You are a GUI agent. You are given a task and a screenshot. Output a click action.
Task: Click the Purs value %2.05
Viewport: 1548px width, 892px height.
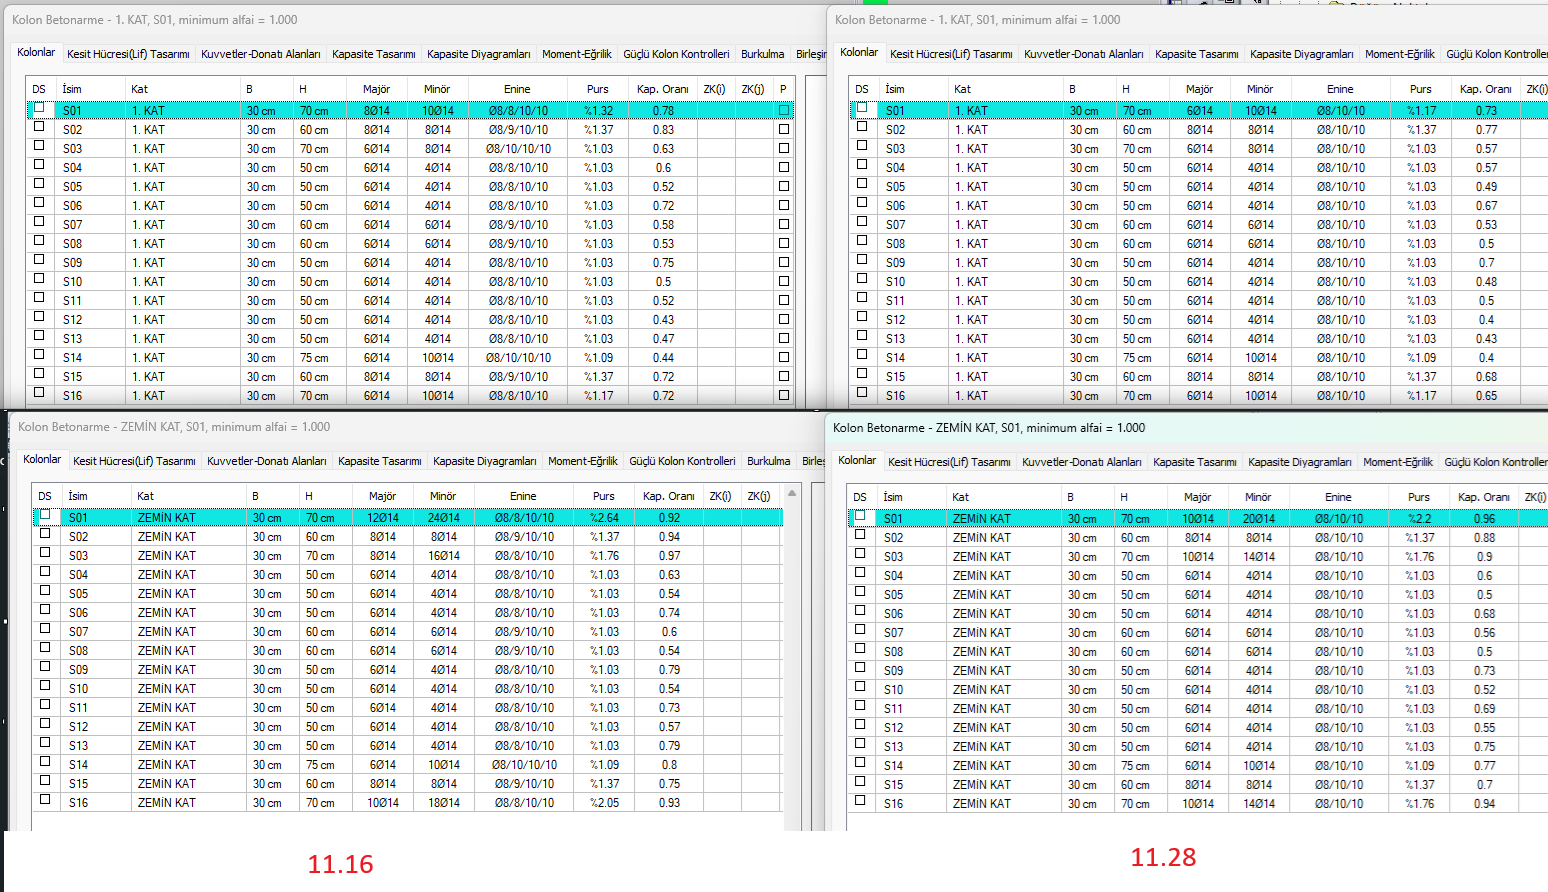click(604, 803)
